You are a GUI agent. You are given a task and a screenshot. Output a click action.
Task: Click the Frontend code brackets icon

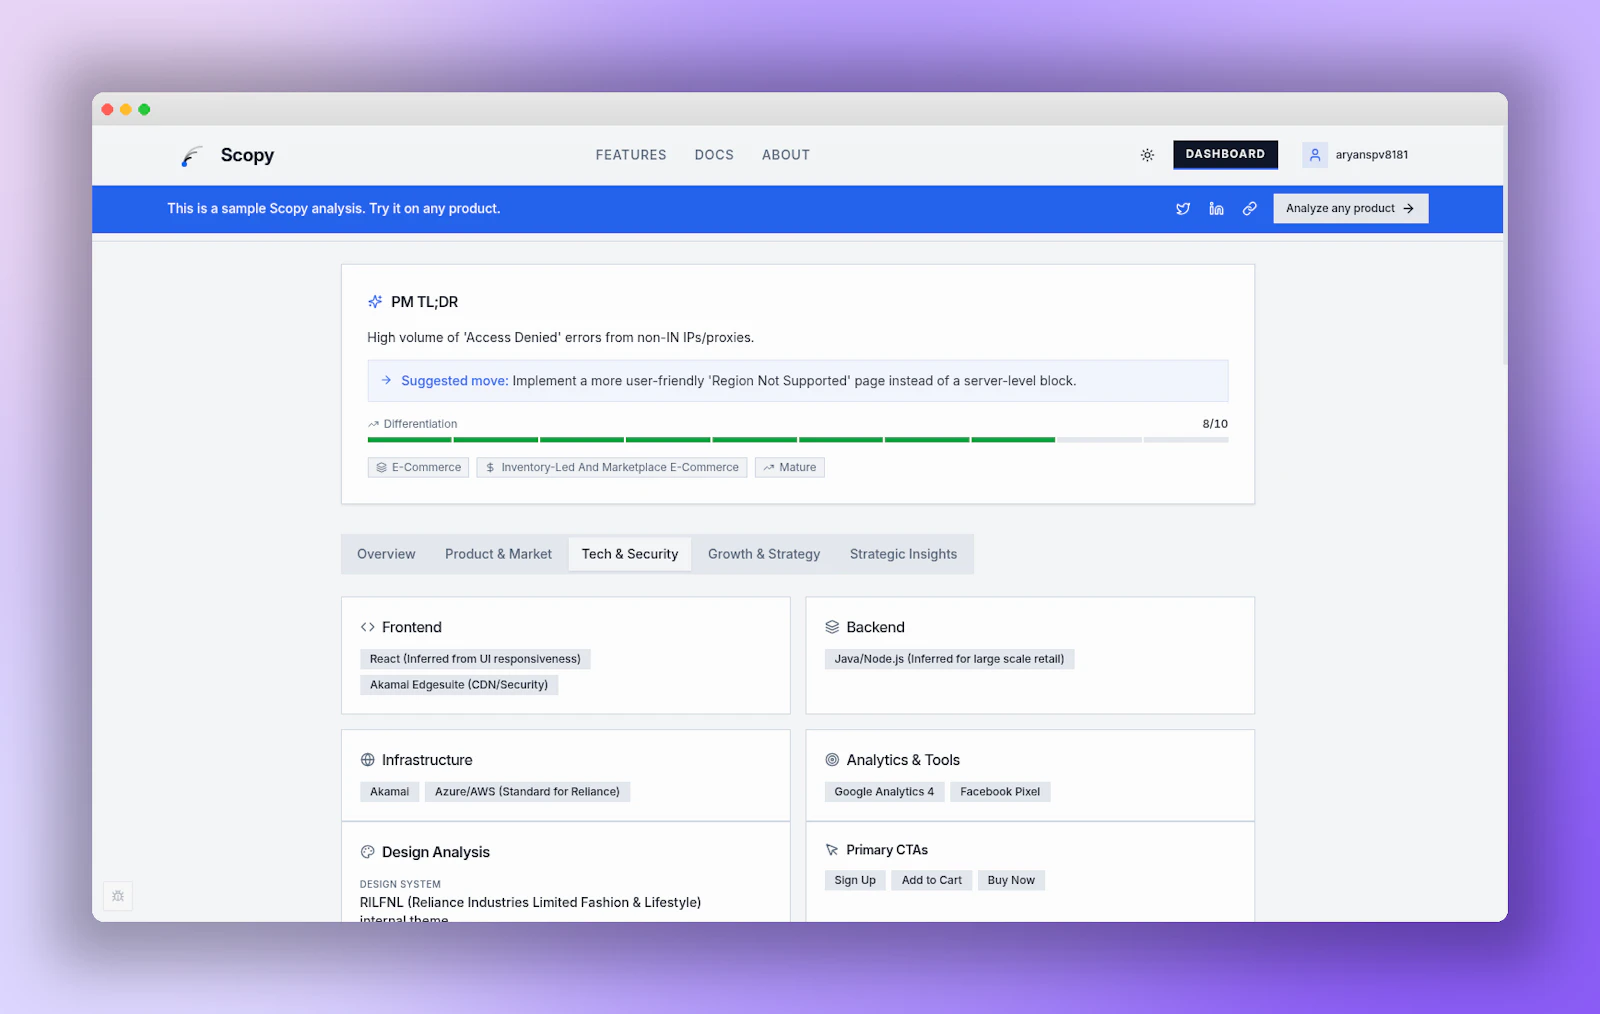coord(368,627)
